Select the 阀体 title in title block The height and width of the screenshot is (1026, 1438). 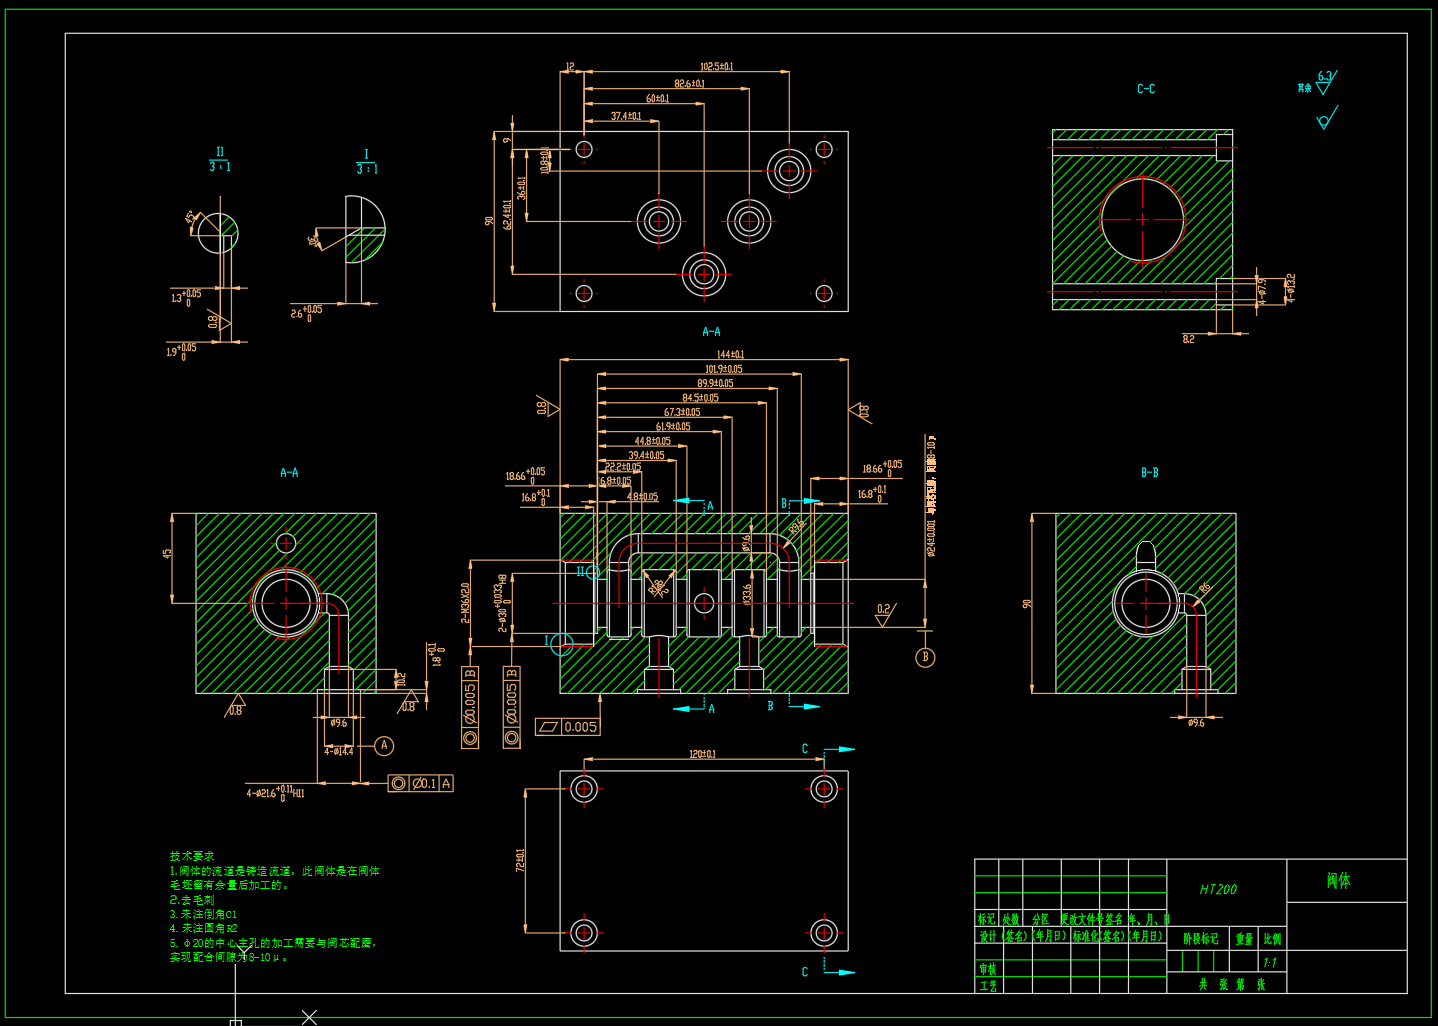(x=1338, y=881)
